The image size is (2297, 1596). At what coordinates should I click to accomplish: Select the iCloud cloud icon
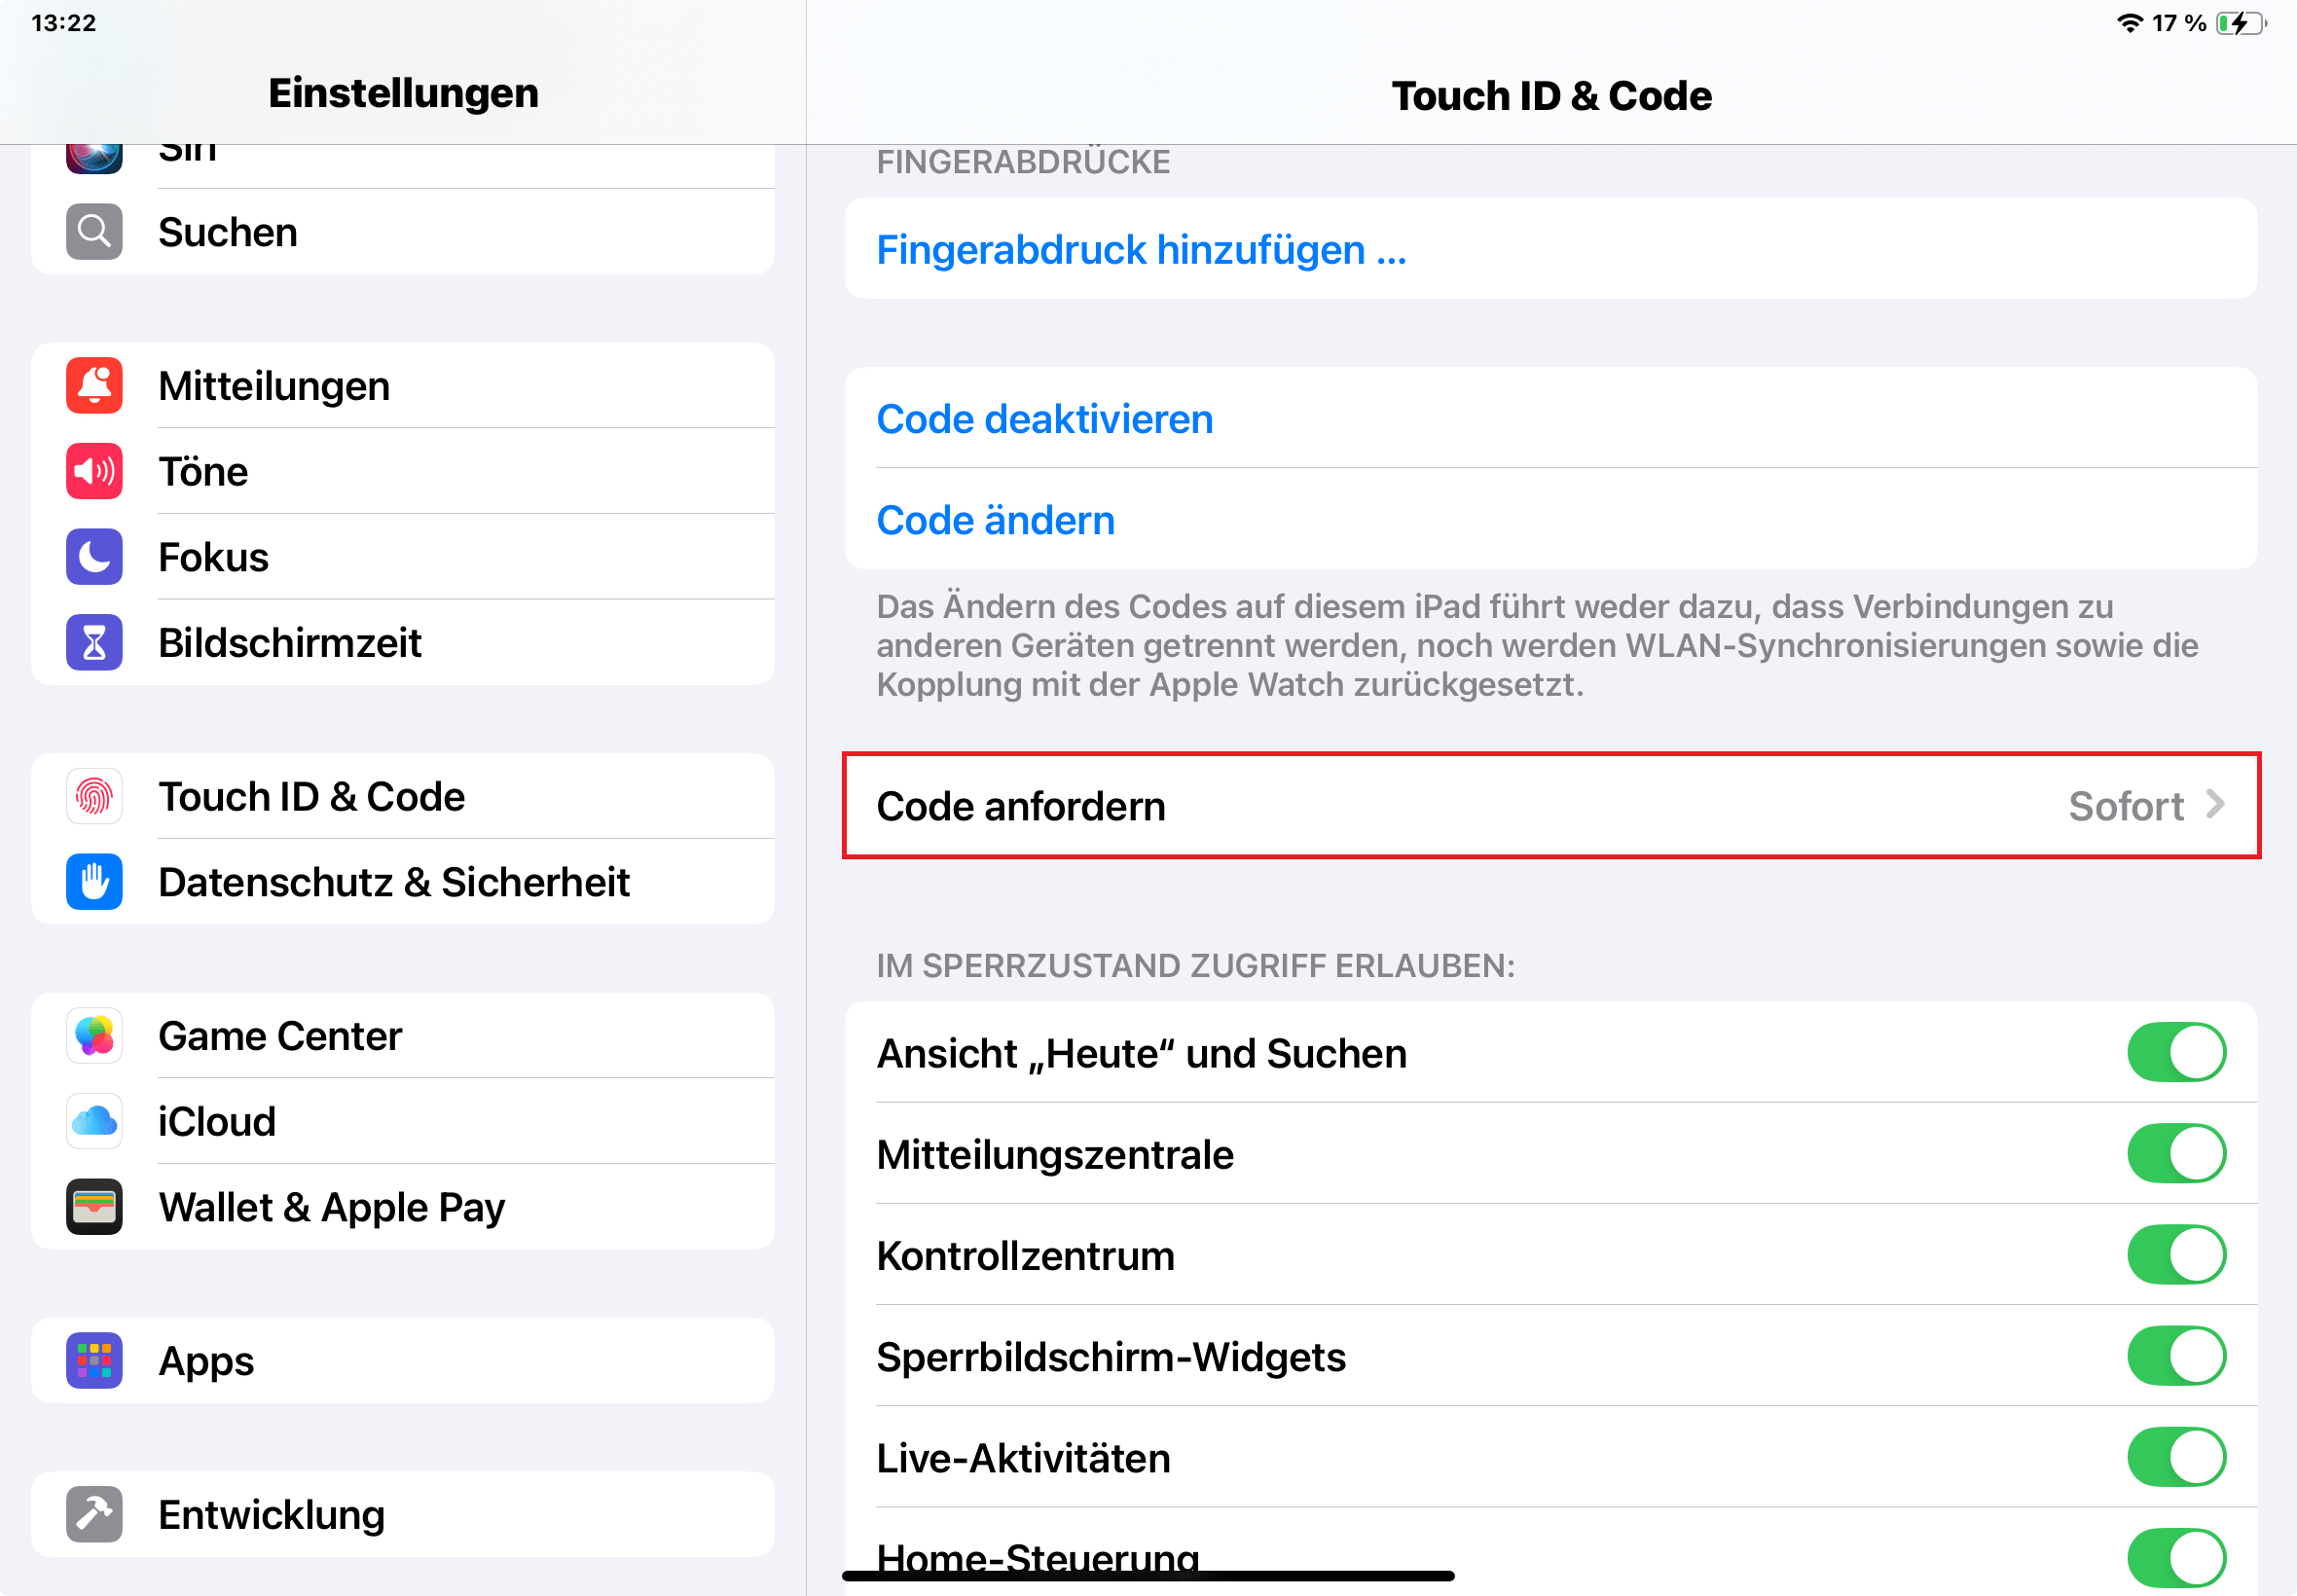[x=93, y=1121]
